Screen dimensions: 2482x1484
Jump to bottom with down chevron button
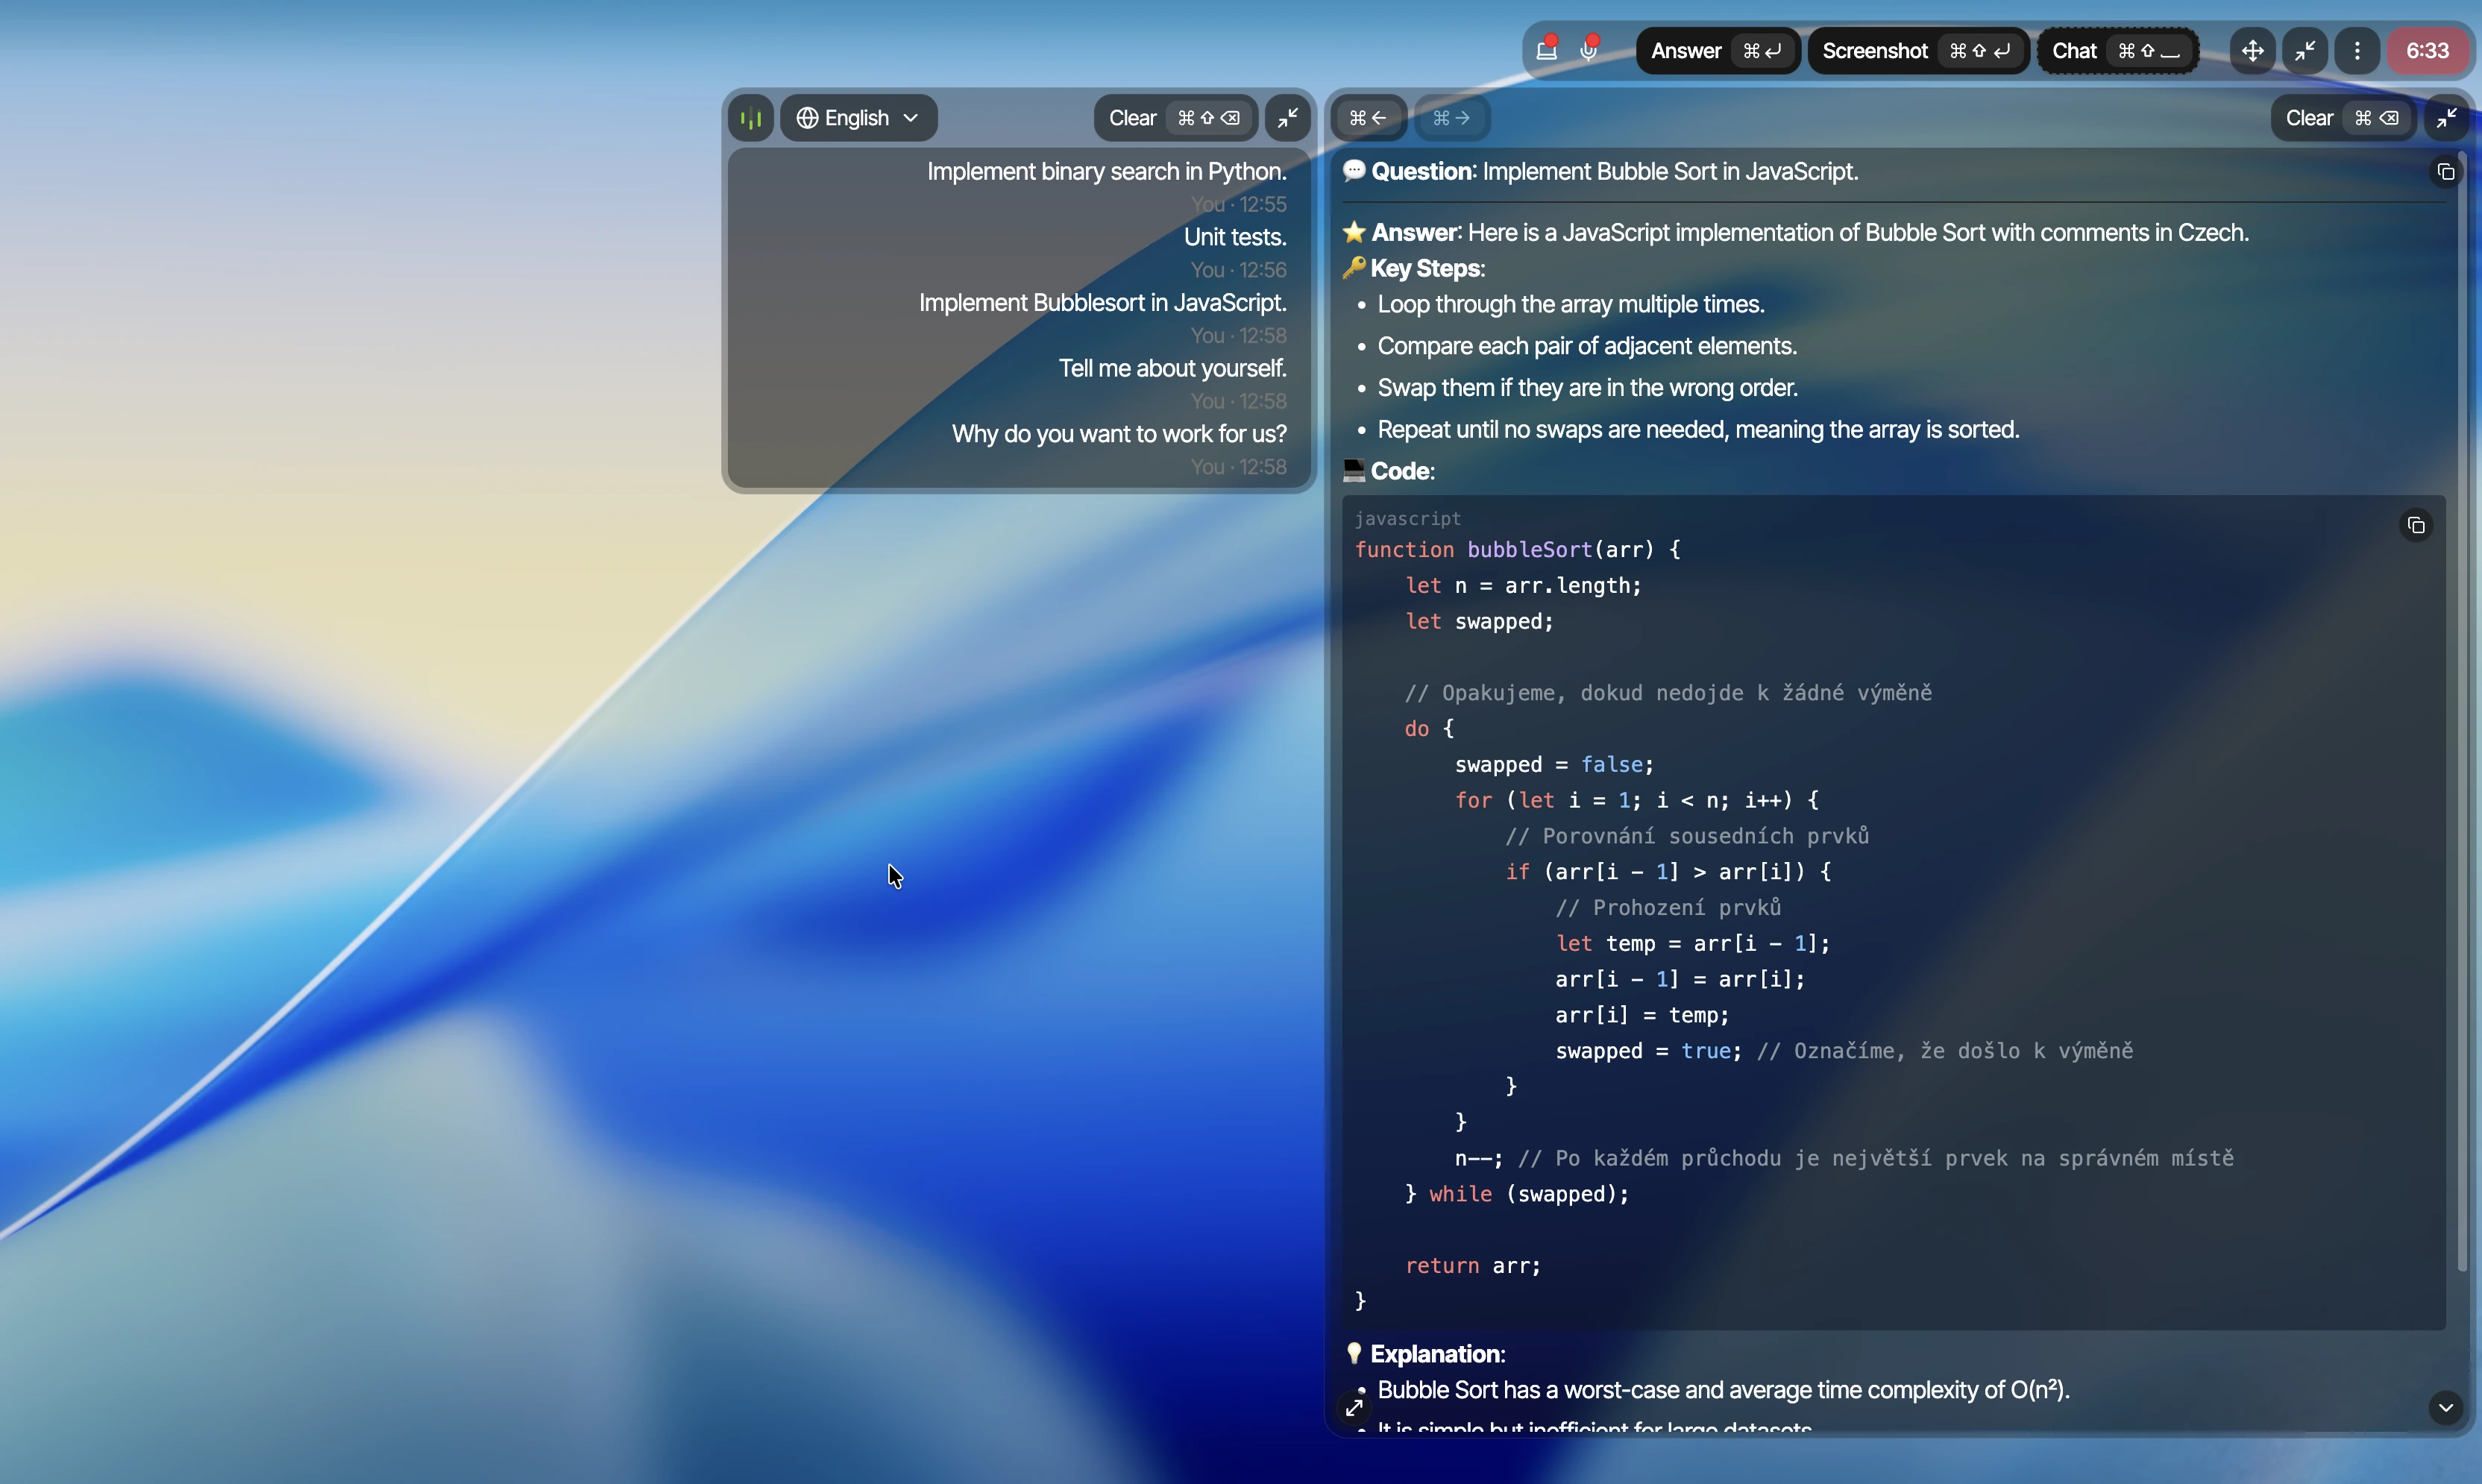pyautogui.click(x=2445, y=1407)
